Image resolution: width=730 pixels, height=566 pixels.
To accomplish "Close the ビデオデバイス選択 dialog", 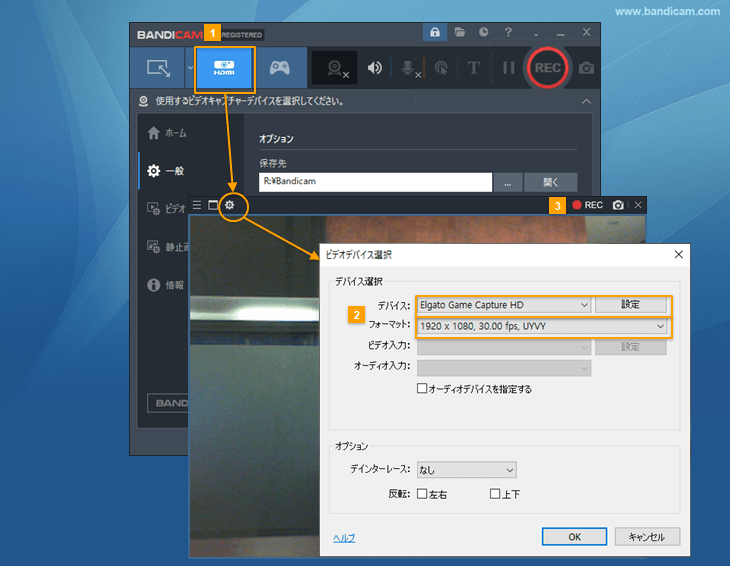I will point(678,254).
